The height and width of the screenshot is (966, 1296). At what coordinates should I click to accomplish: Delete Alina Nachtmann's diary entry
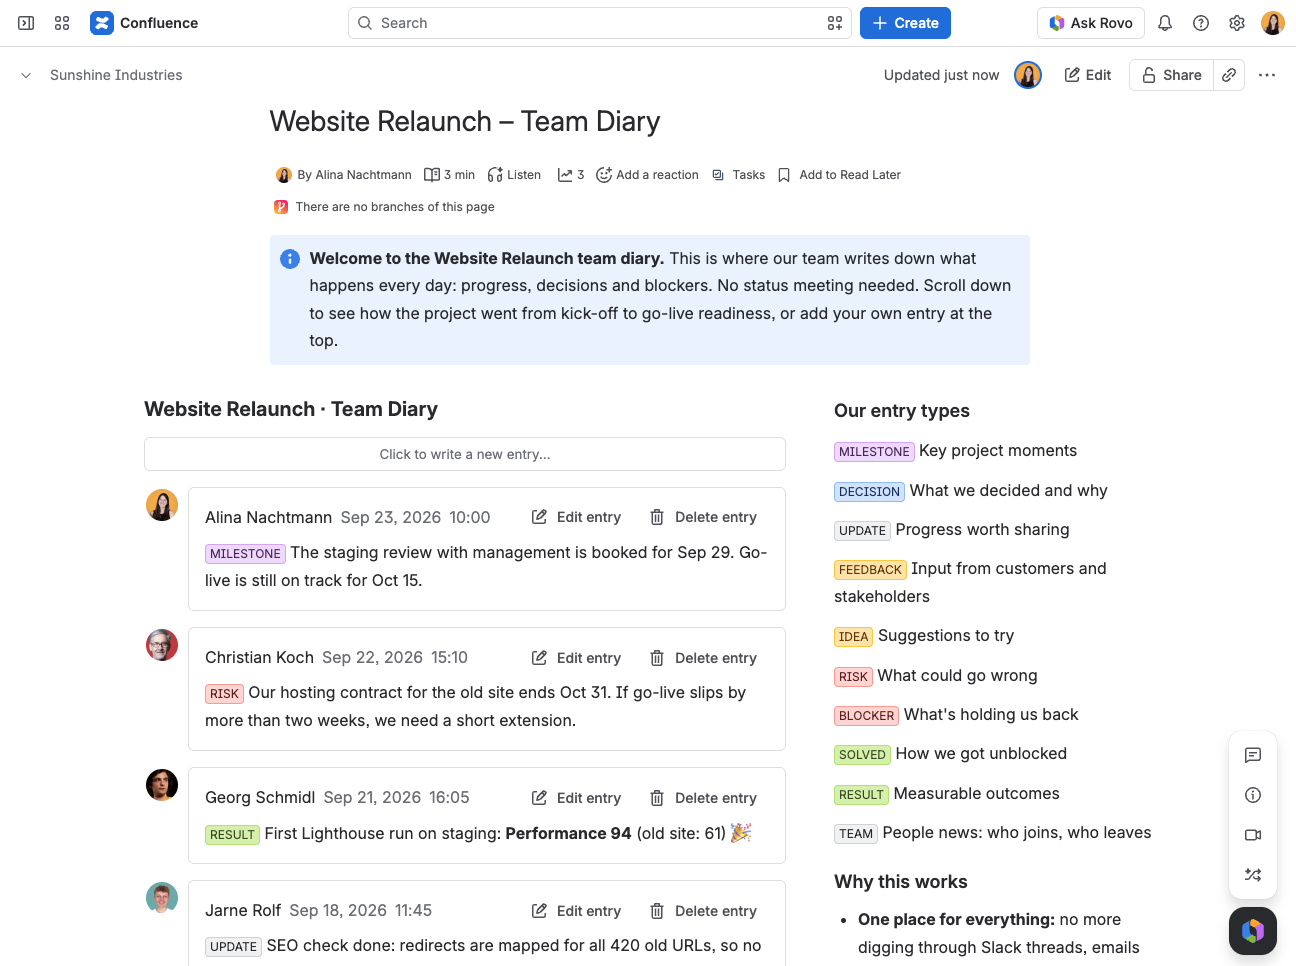(703, 517)
